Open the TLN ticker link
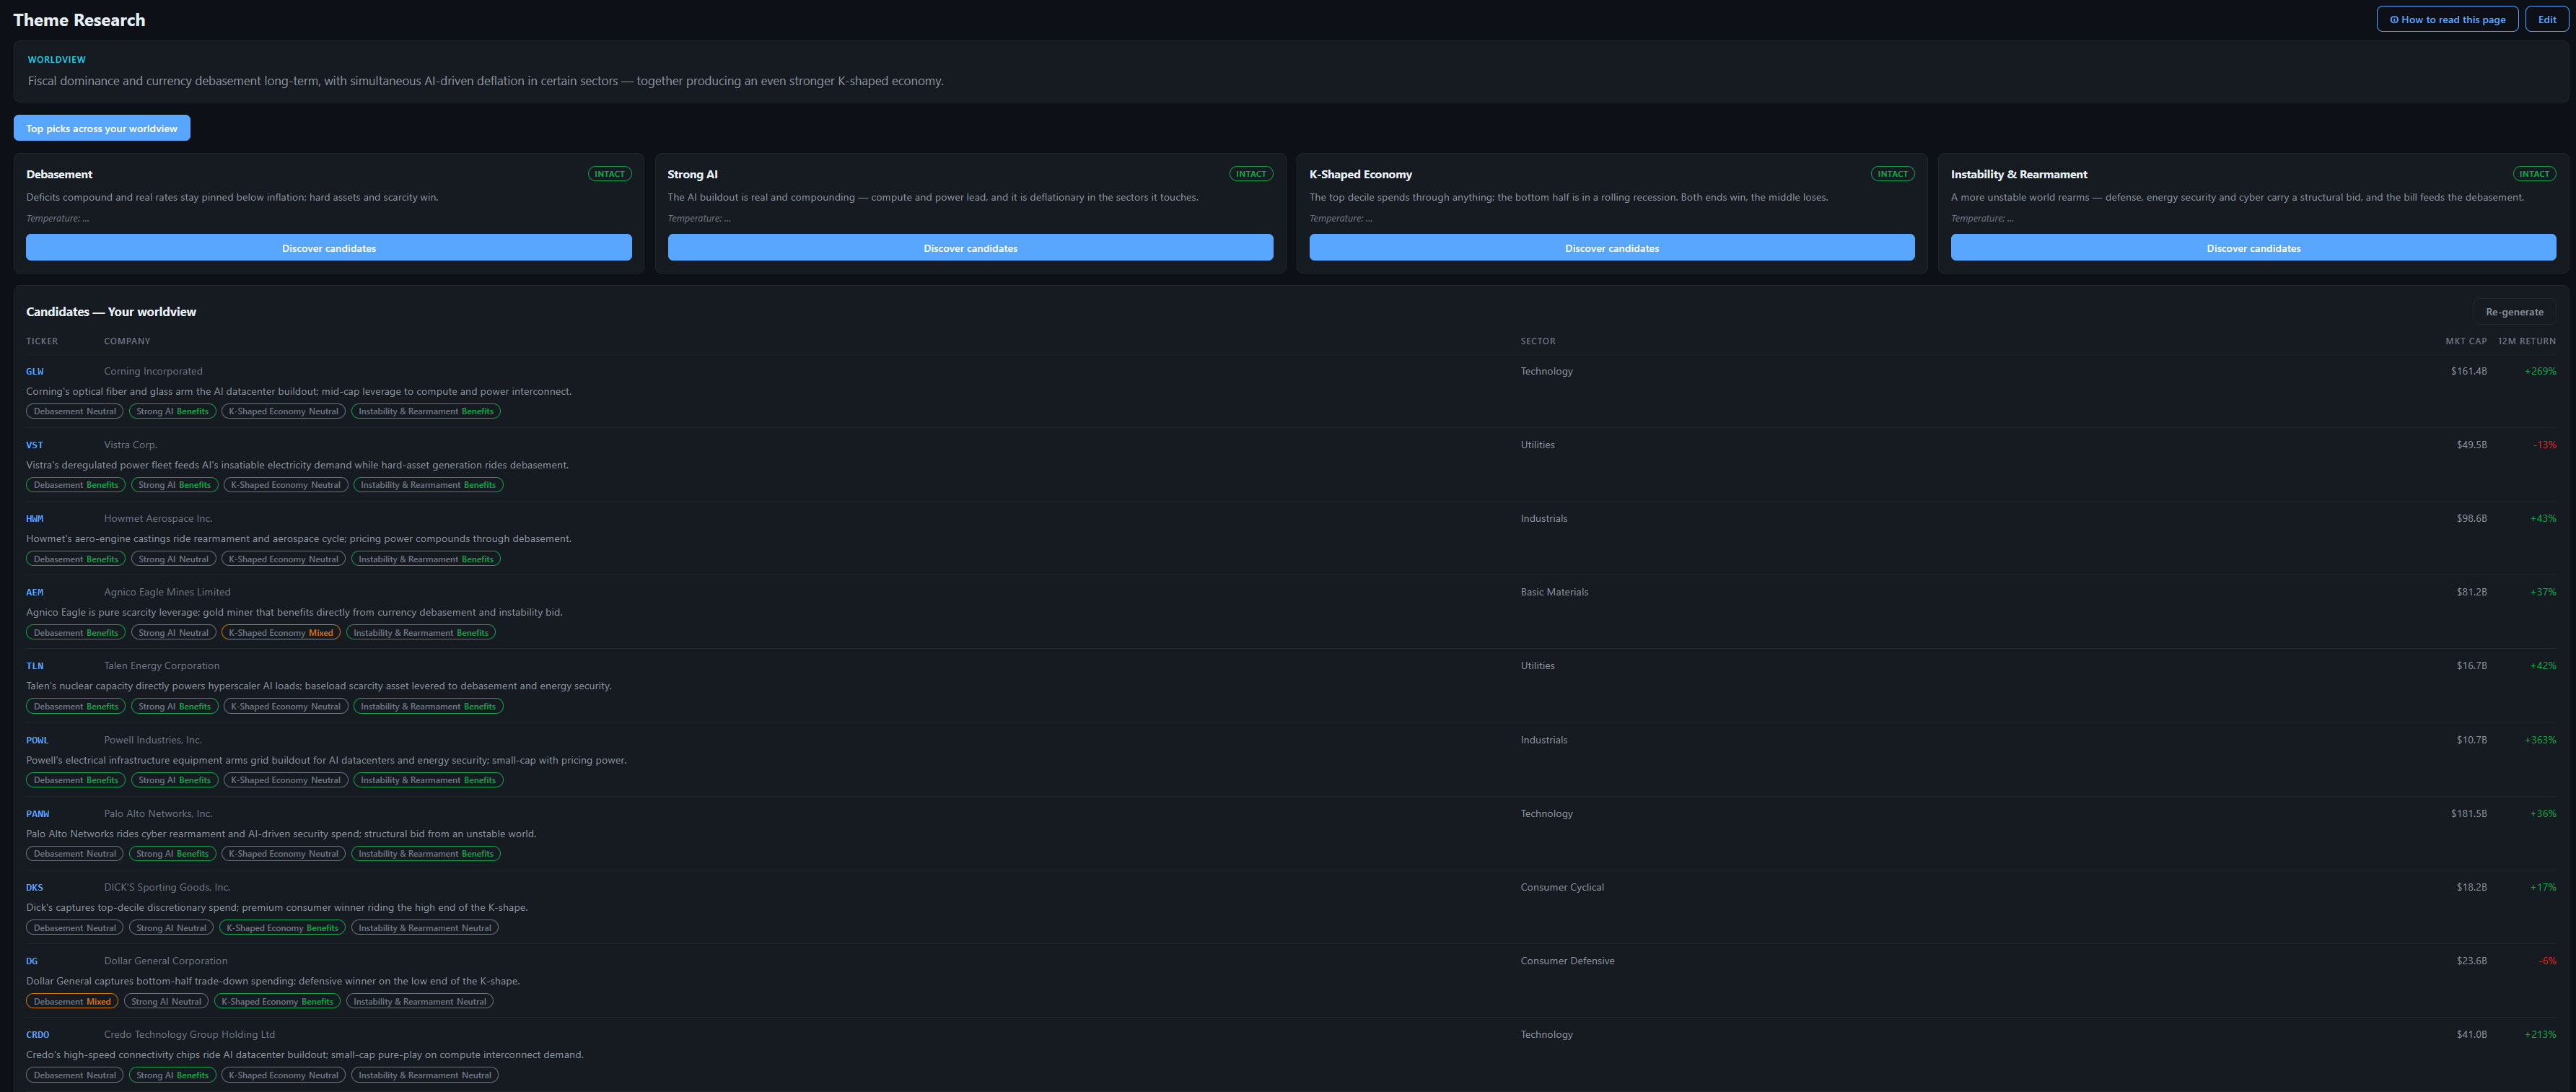 pos(35,666)
